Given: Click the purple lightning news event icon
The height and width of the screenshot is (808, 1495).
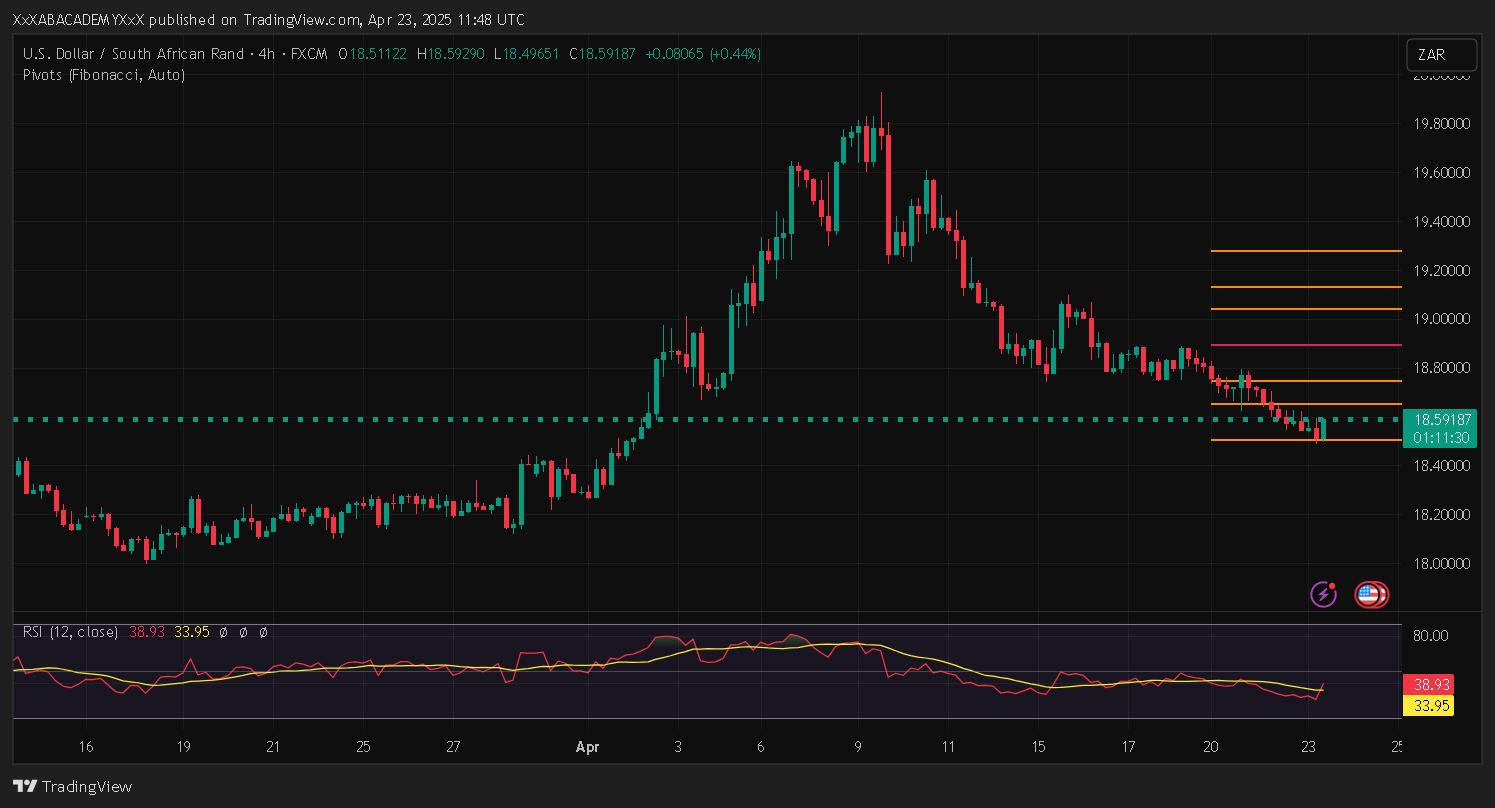Looking at the screenshot, I should [1324, 595].
